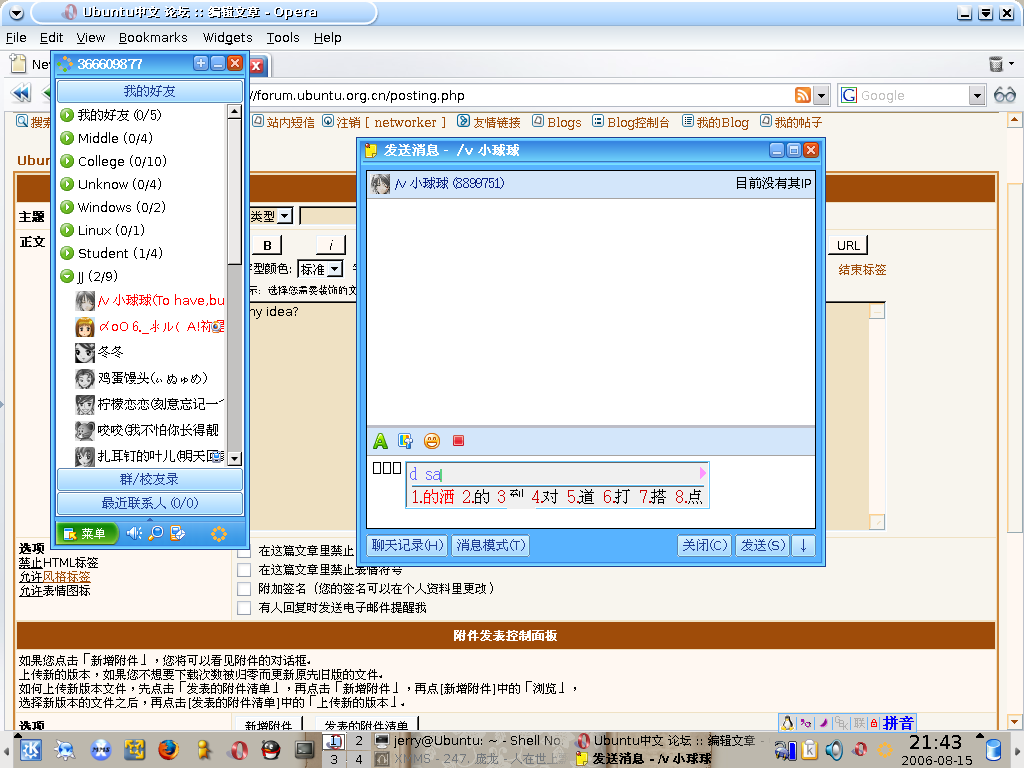Switch to virtual desktop 4 in pager
The width and height of the screenshot is (1024, 768).
[359, 760]
